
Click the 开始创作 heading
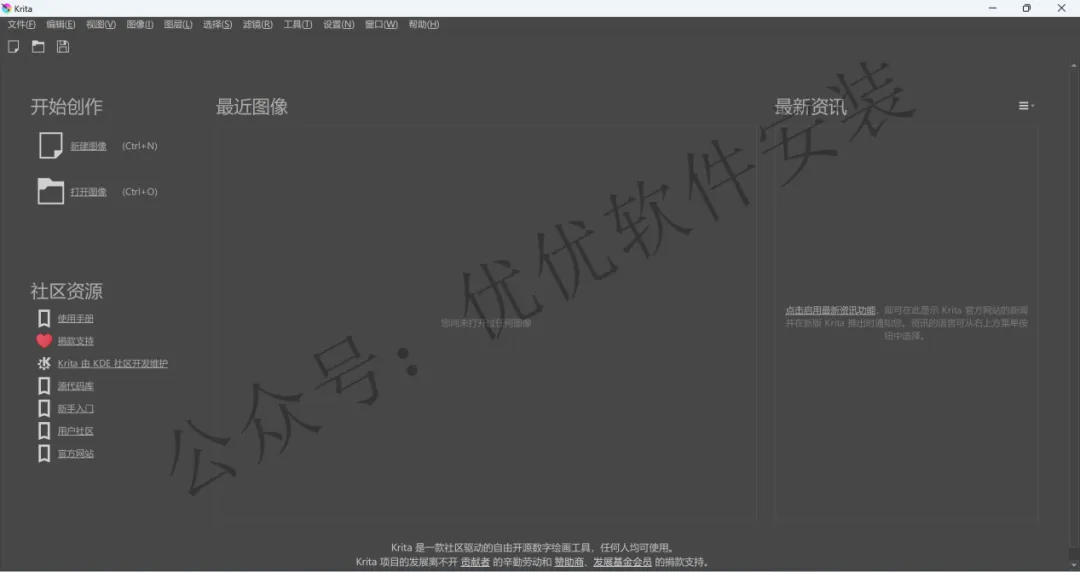tap(66, 107)
